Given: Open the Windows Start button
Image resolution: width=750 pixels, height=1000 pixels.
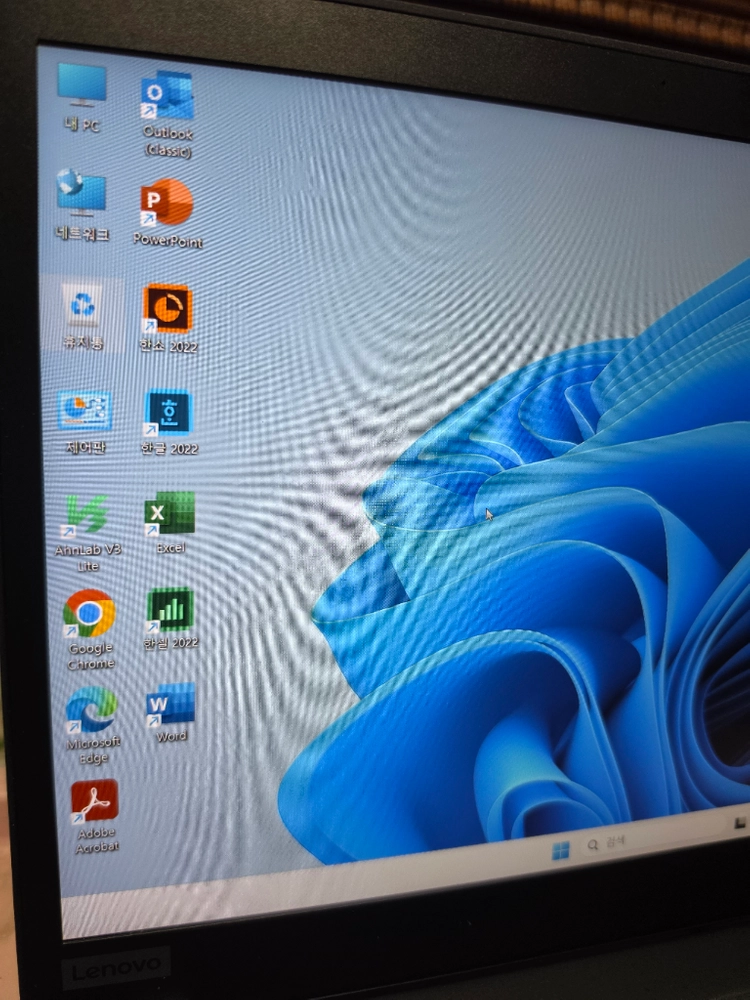Looking at the screenshot, I should pos(561,851).
